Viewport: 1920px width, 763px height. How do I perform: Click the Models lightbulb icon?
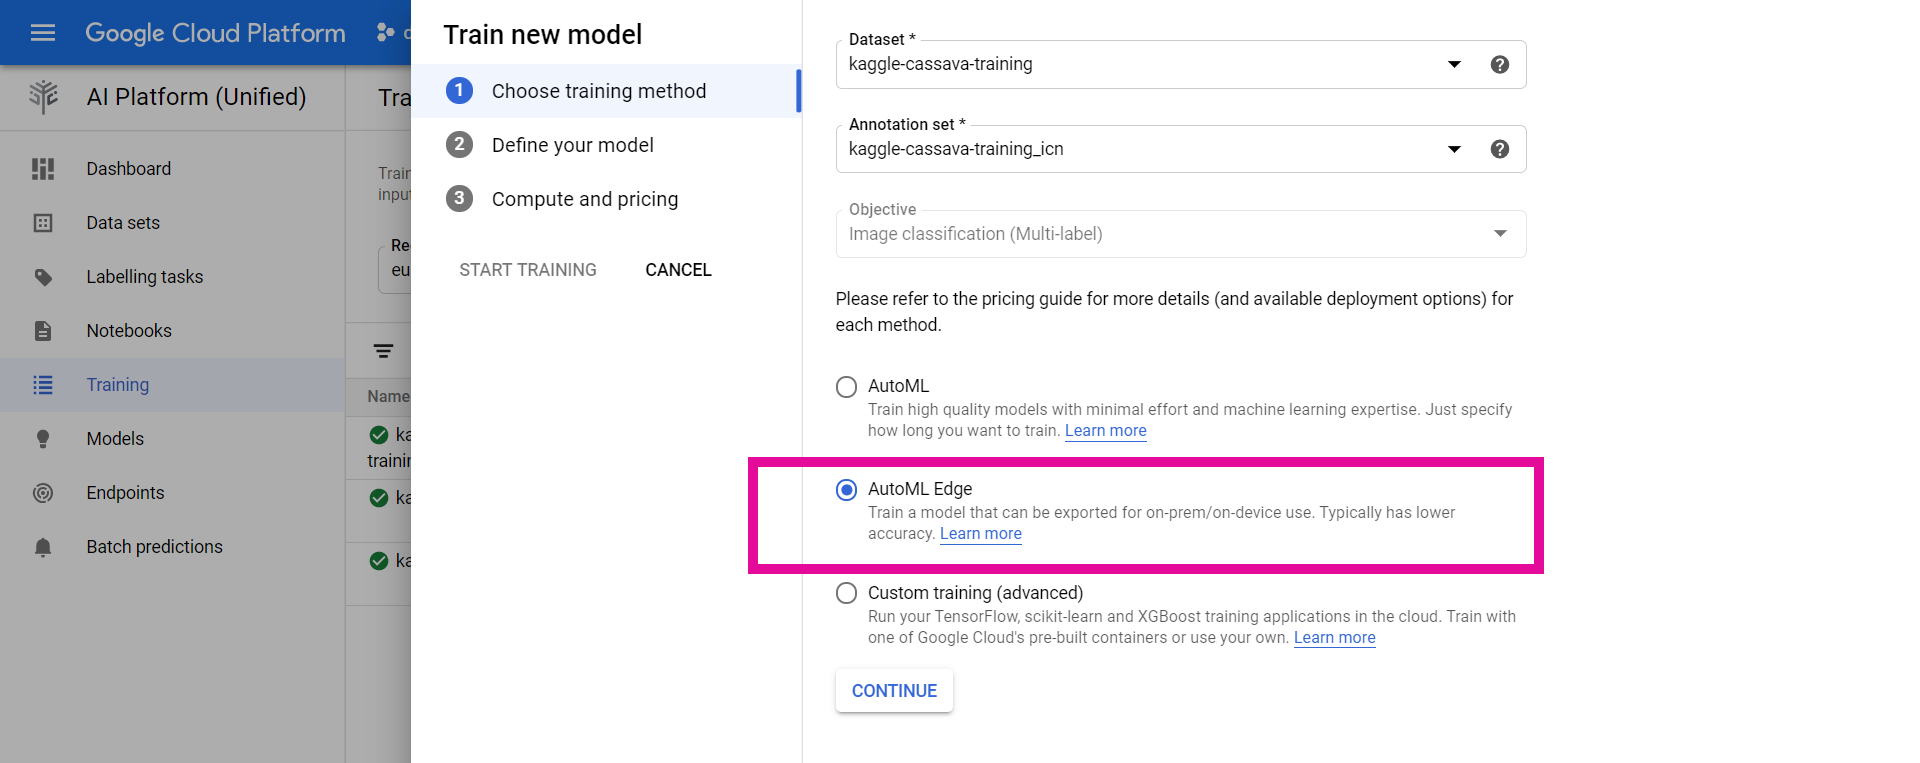pyautogui.click(x=43, y=439)
